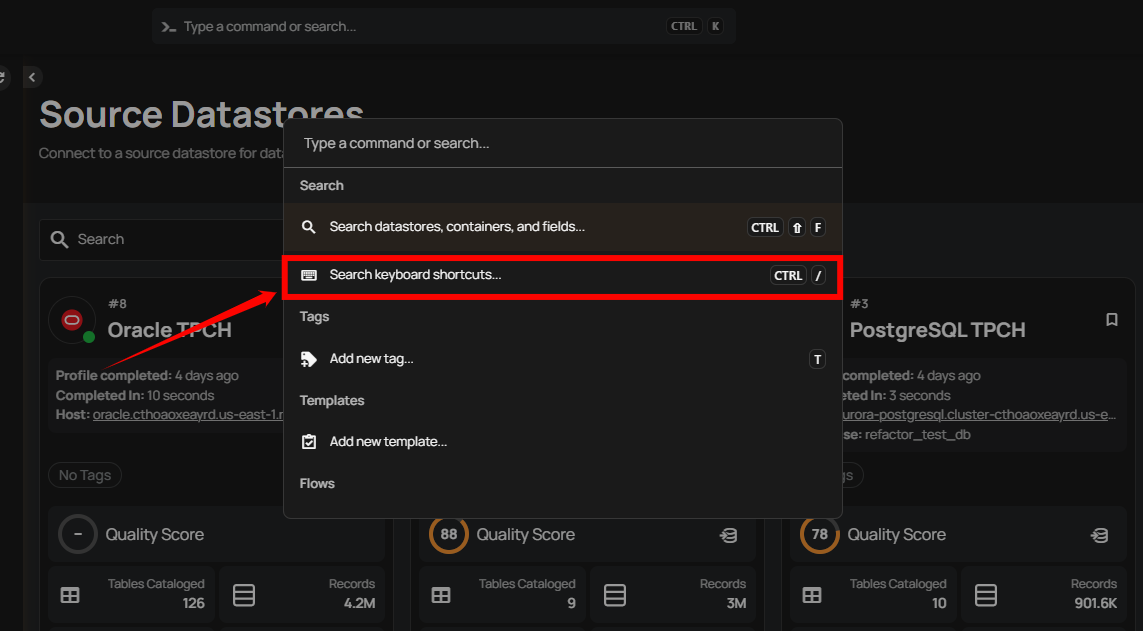Click the Tables Cataloged grid icon on Oracle card
The width and height of the screenshot is (1143, 631).
[69, 594]
